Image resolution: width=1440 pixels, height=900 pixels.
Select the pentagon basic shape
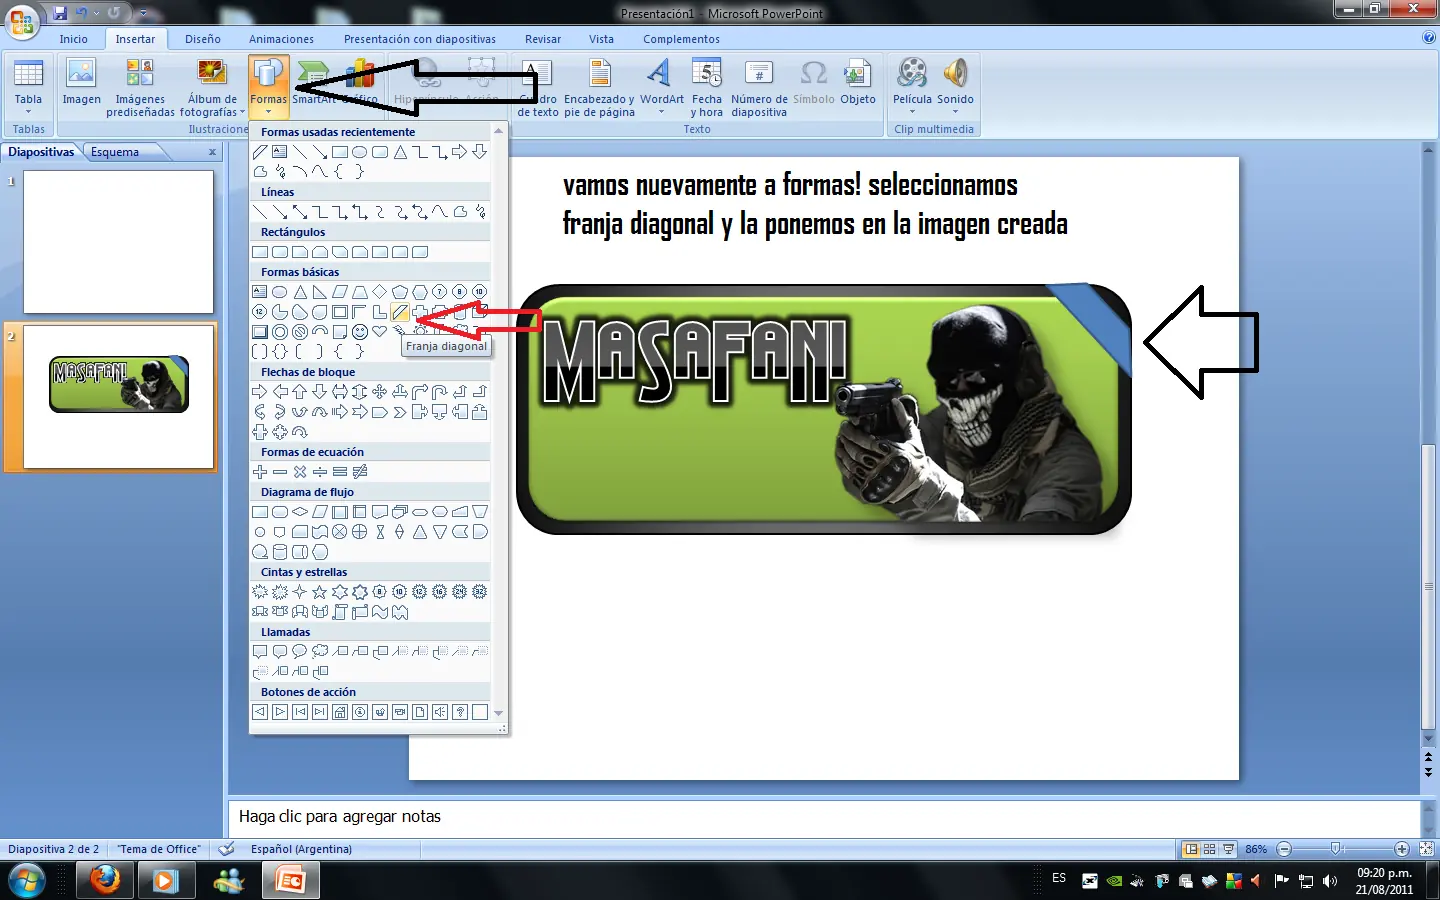tap(400, 292)
